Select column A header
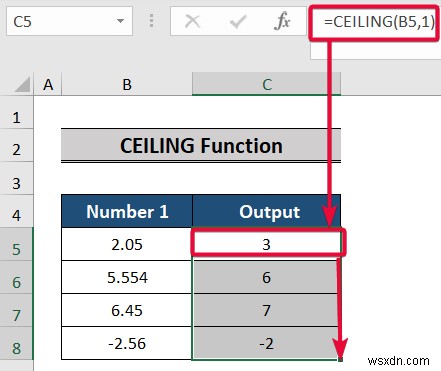Viewport: 441px width, 371px height. click(48, 85)
